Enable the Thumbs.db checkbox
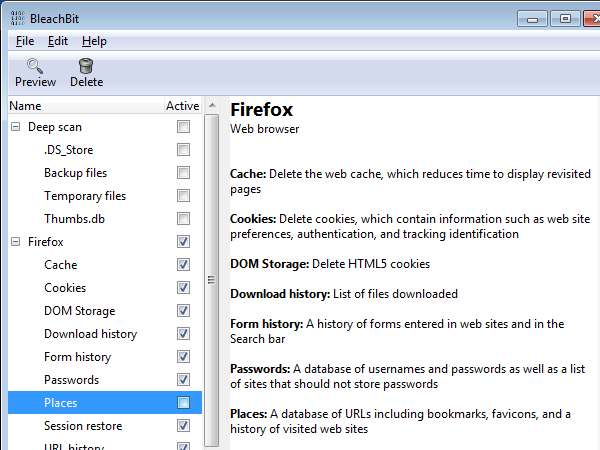Viewport: 600px width, 450px height. point(183,218)
